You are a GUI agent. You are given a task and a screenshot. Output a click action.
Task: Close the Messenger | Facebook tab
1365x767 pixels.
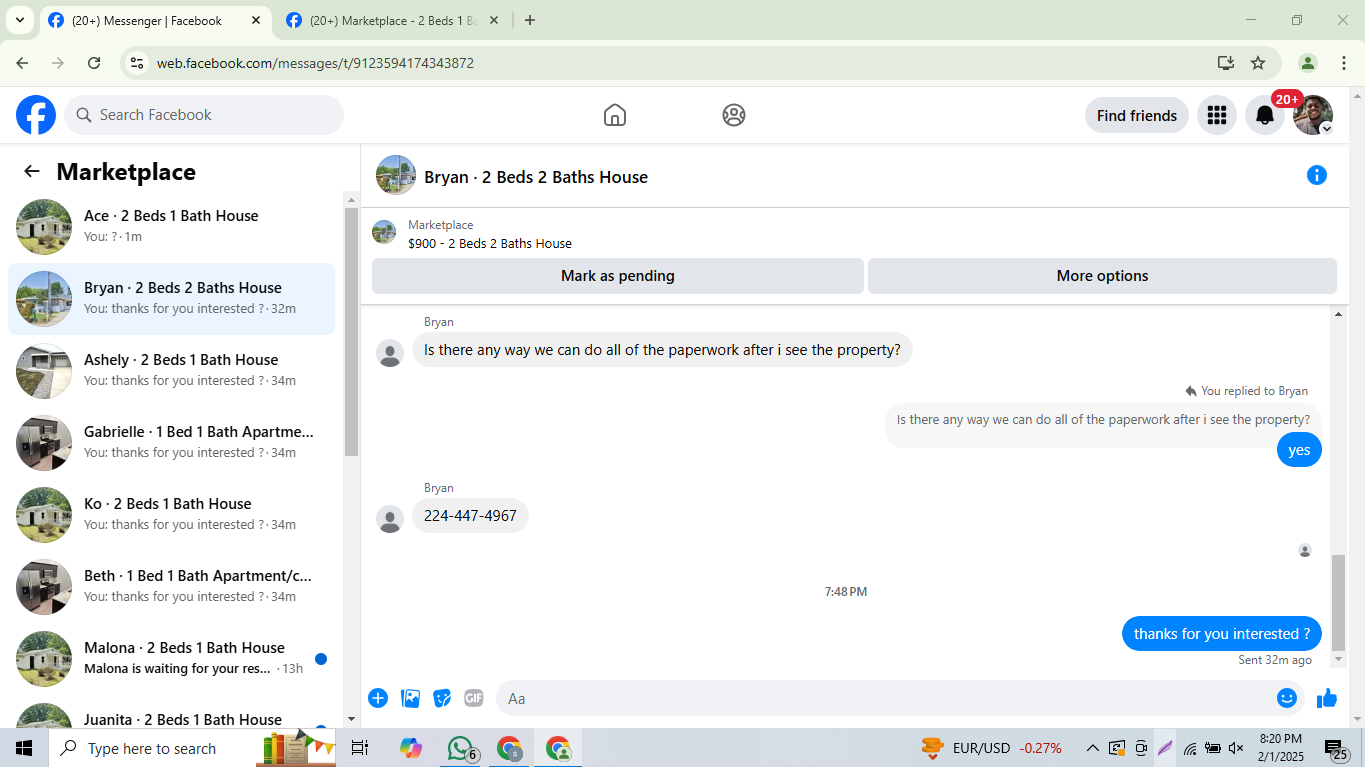[255, 20]
